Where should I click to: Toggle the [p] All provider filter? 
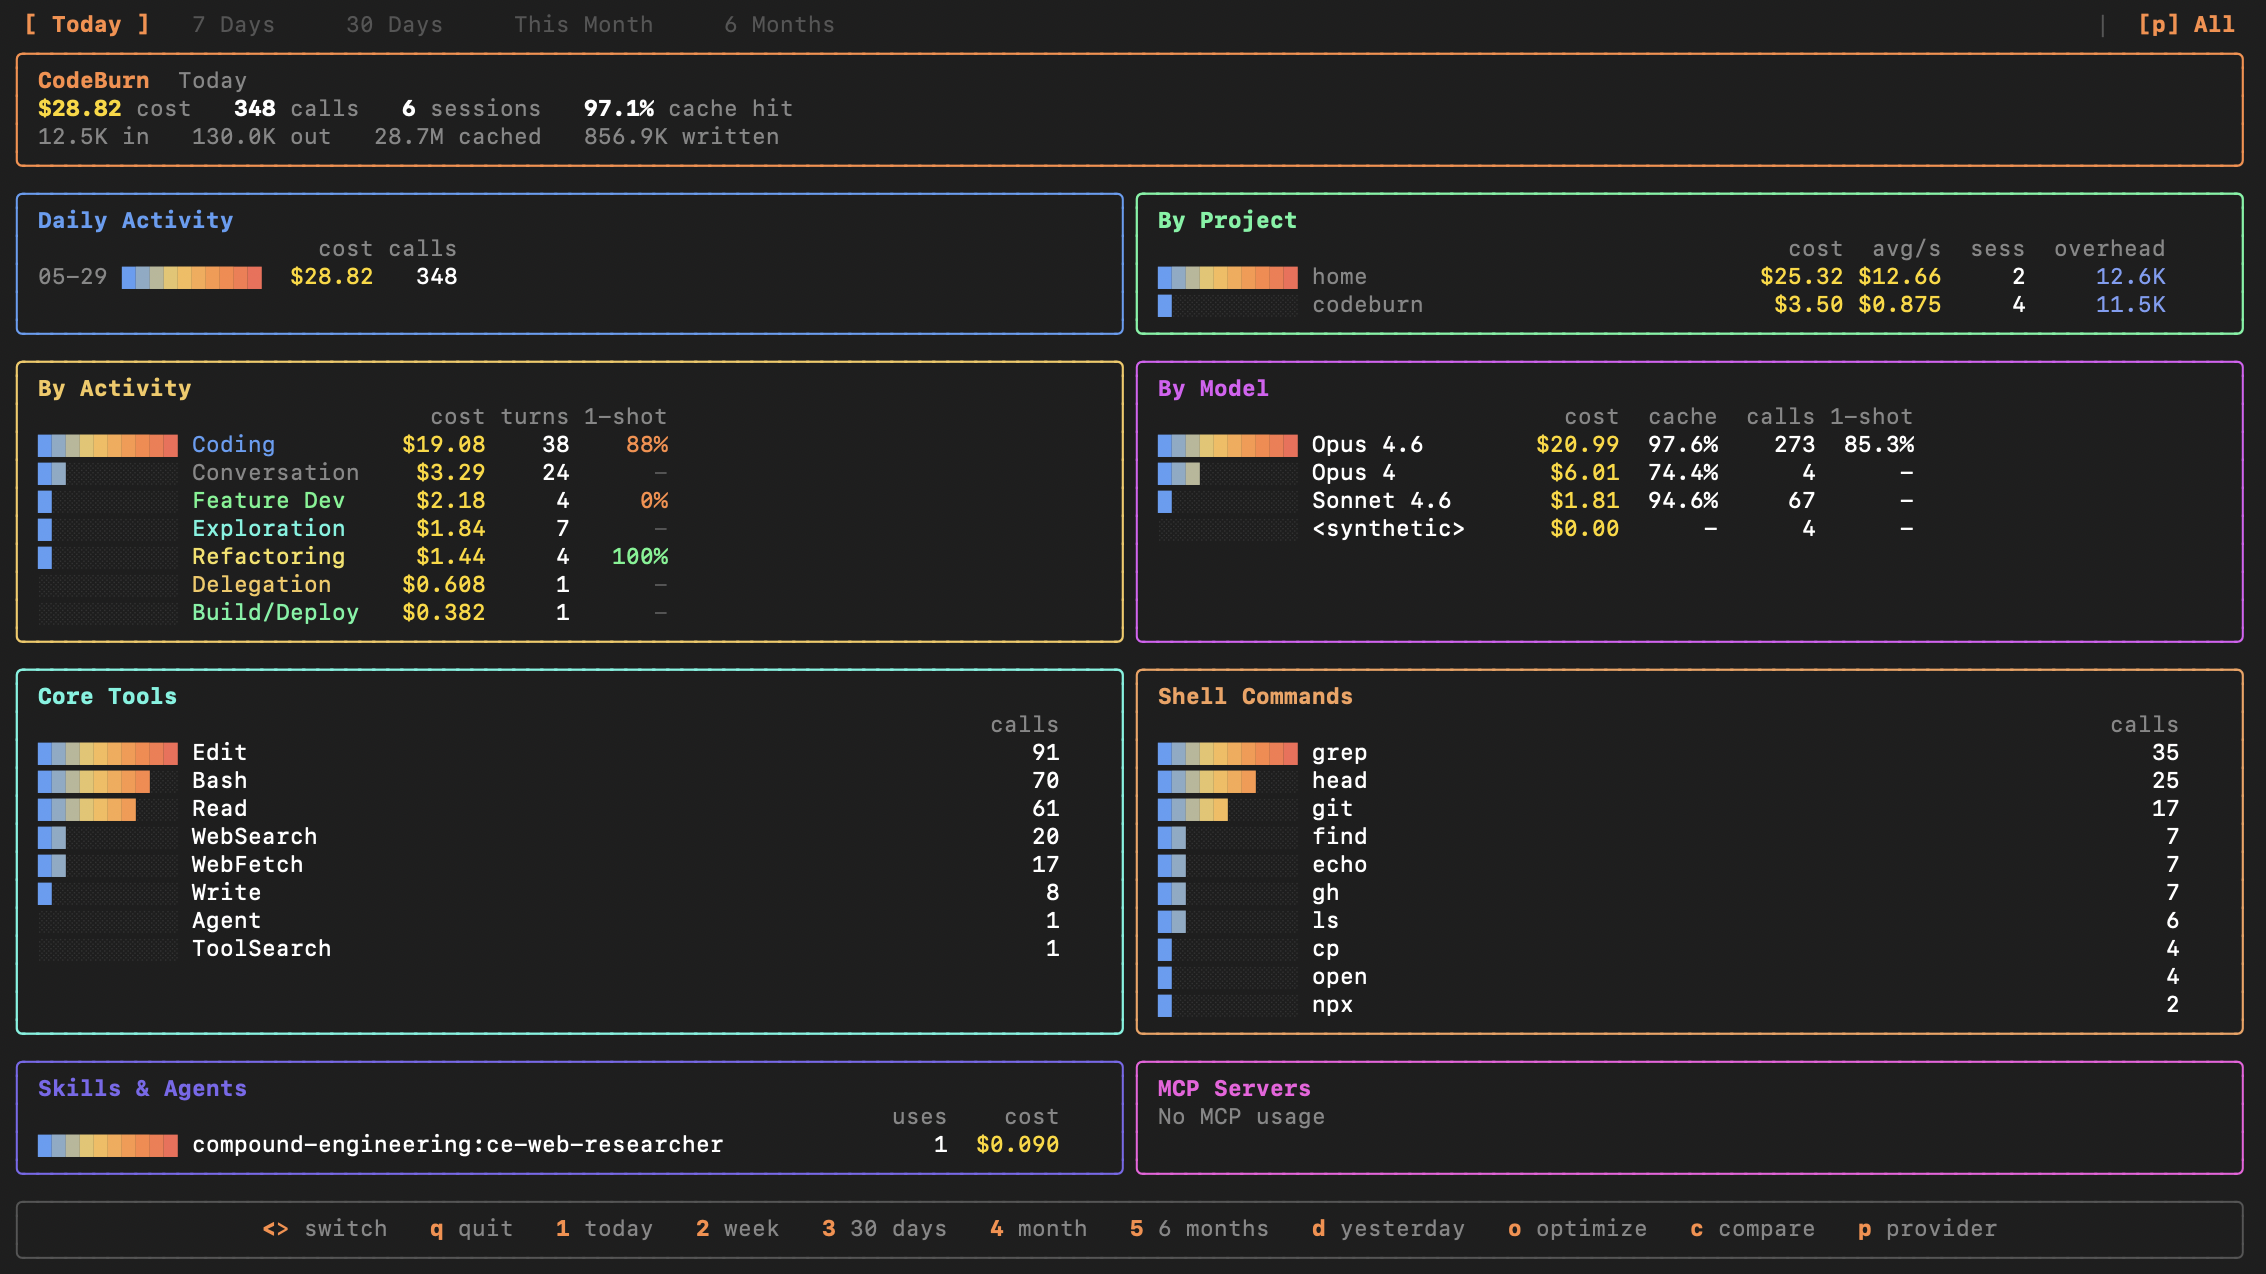(2187, 24)
